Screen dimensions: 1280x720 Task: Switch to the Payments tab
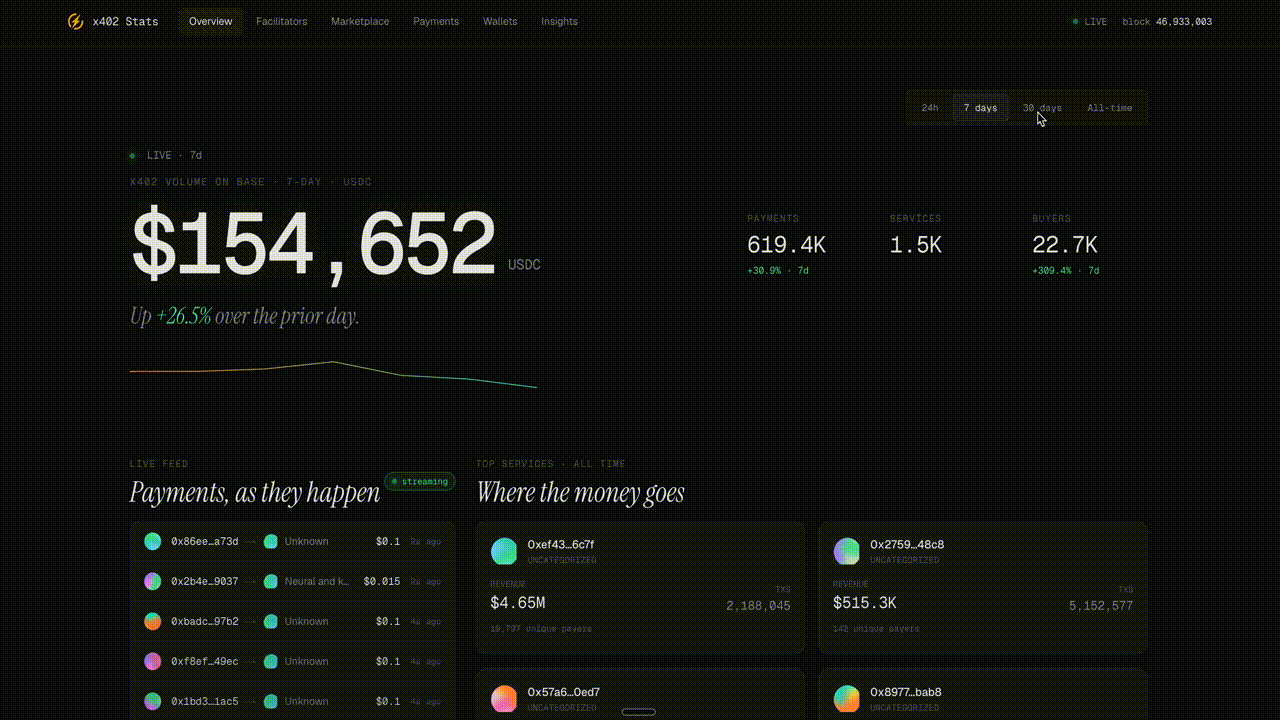(x=436, y=21)
